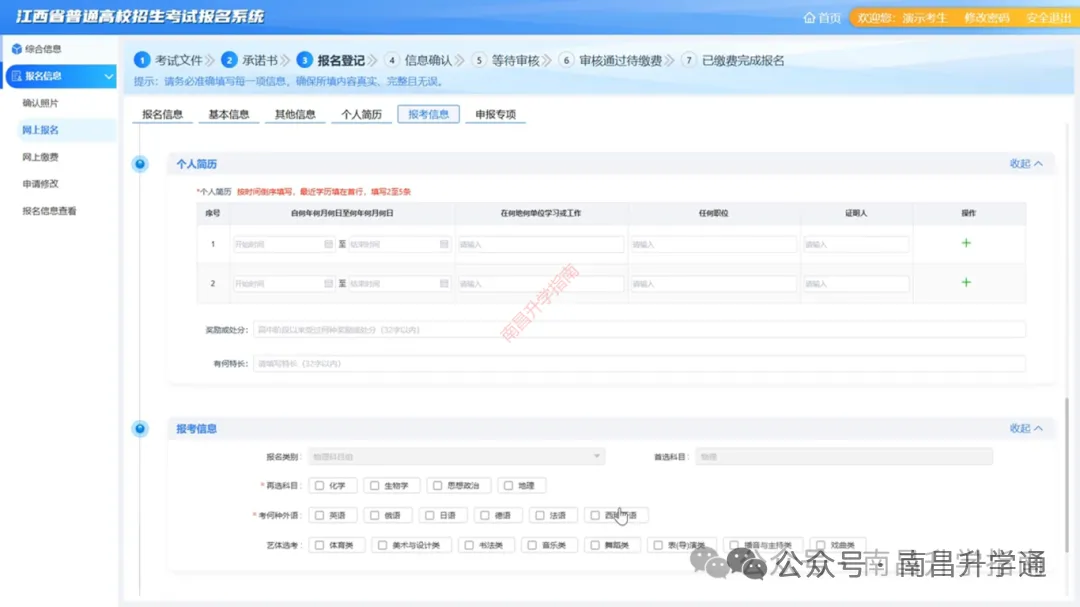This screenshot has width=1080, height=607.
Task: Click step 7 circle 已缴费完成报名
Action: point(689,61)
